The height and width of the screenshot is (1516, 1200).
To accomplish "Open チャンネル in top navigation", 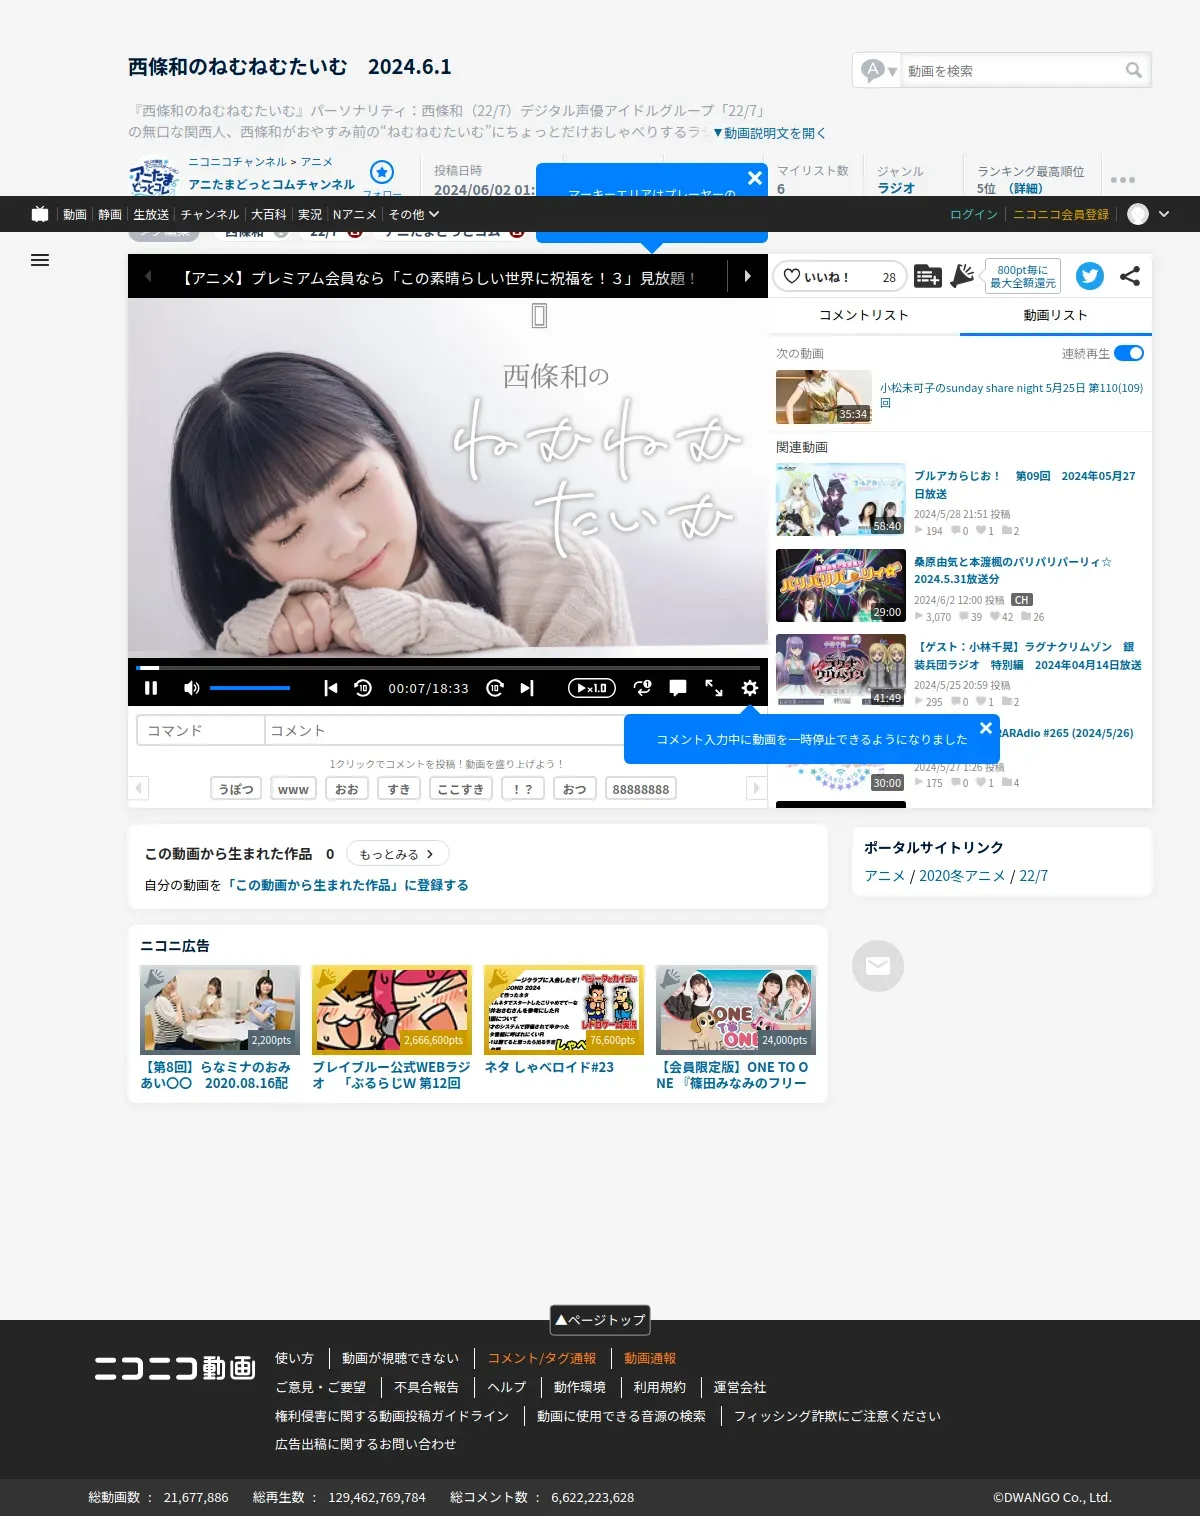I will (x=210, y=214).
